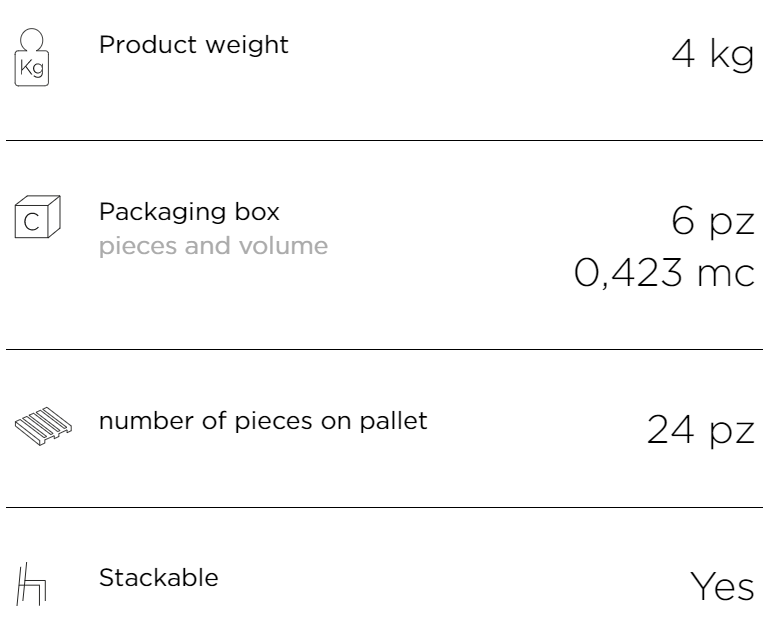The height and width of the screenshot is (644, 775).
Task: Click the Packaging box label
Action: coord(189,213)
